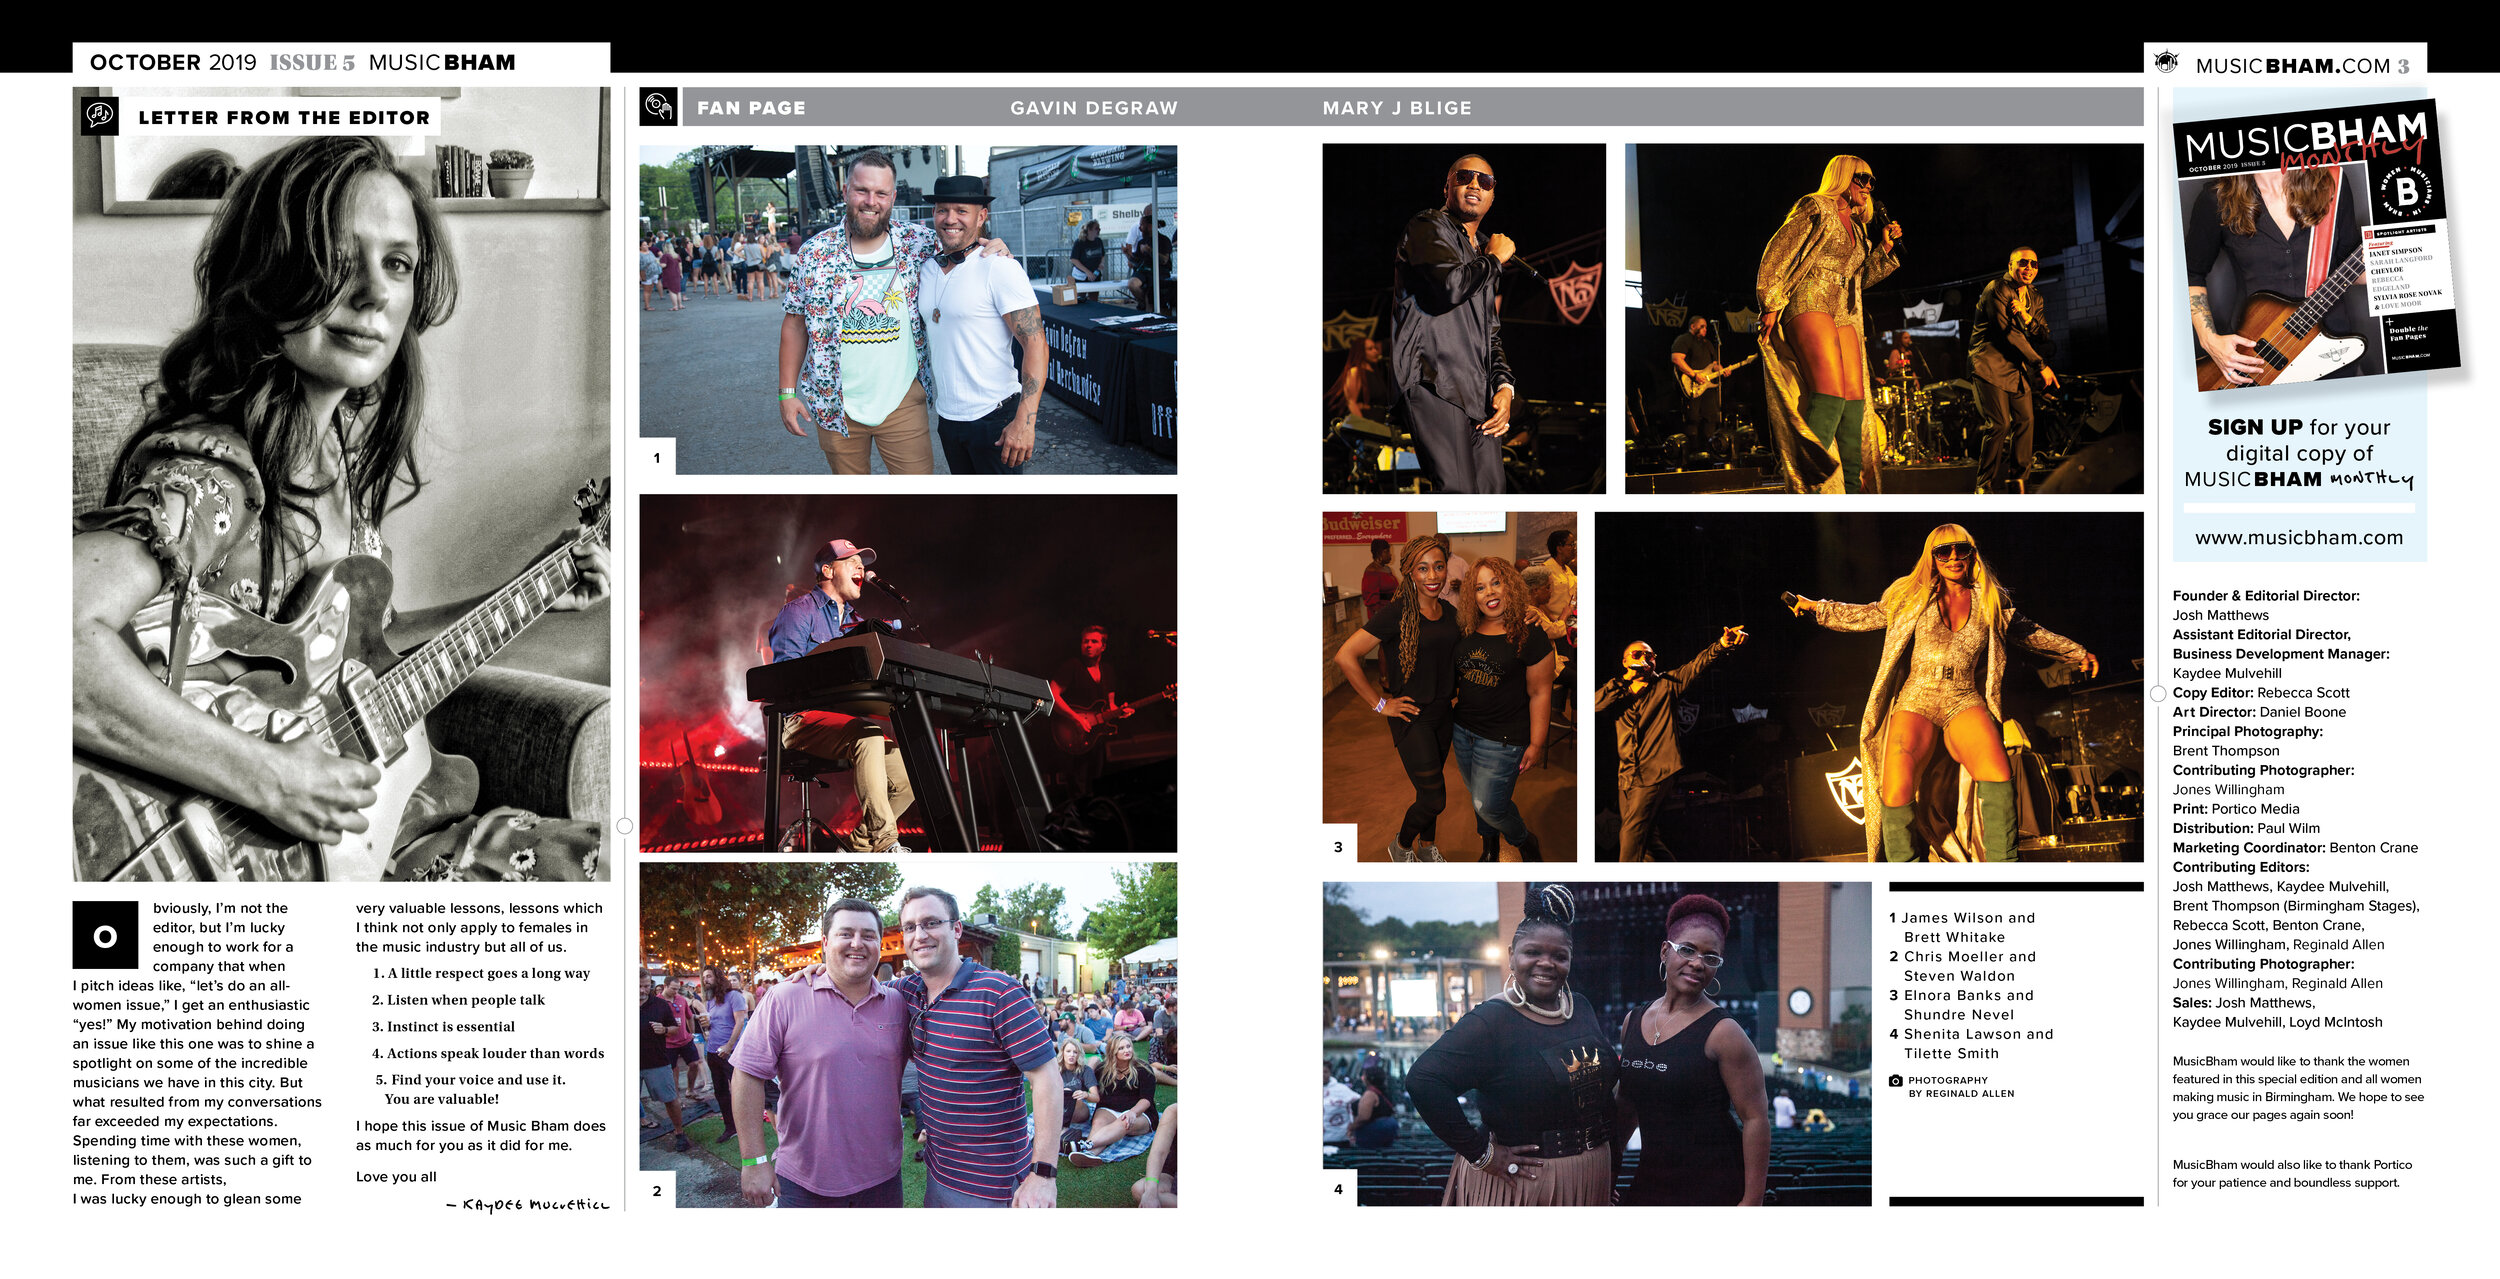Click the PHOTOGRAPHY BY REGINALD ALLEN credit
The image size is (2500, 1279).
click(1960, 1087)
